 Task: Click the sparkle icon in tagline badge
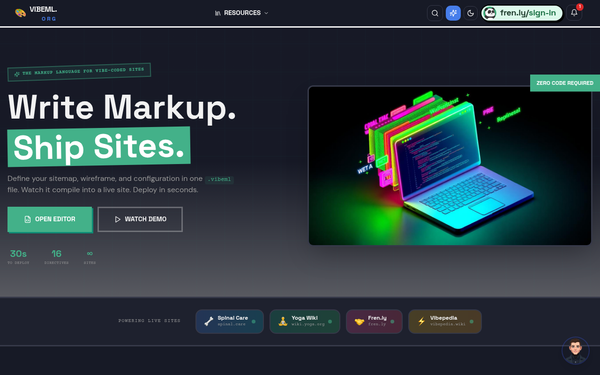(x=17, y=74)
